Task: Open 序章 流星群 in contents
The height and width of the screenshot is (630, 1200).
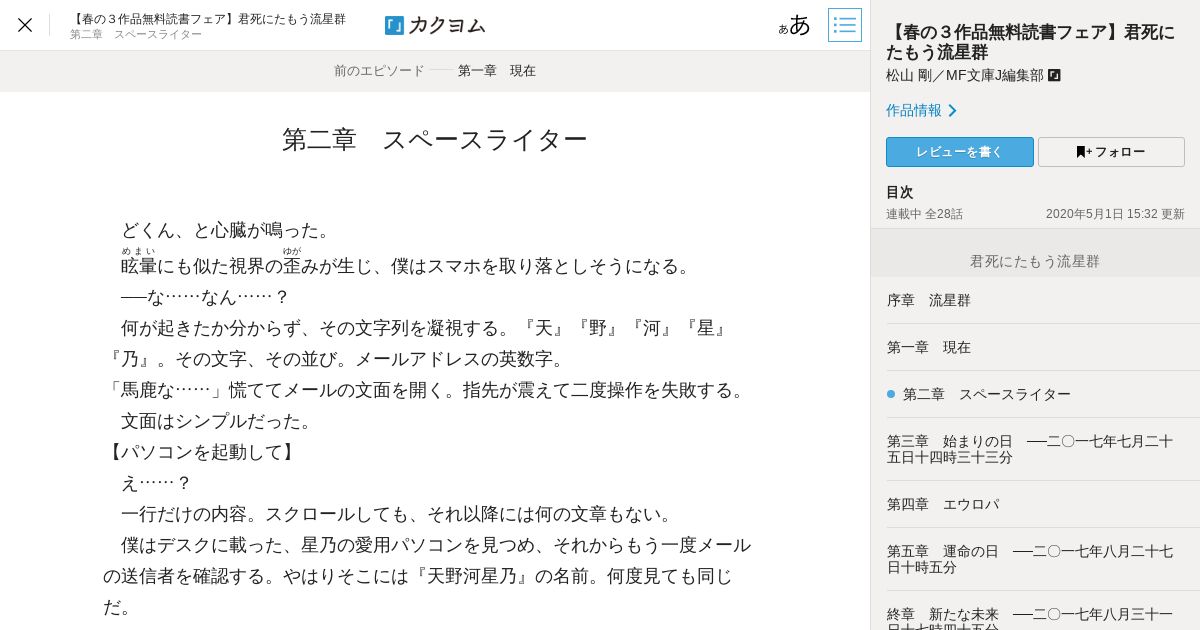Action: coord(1036,300)
